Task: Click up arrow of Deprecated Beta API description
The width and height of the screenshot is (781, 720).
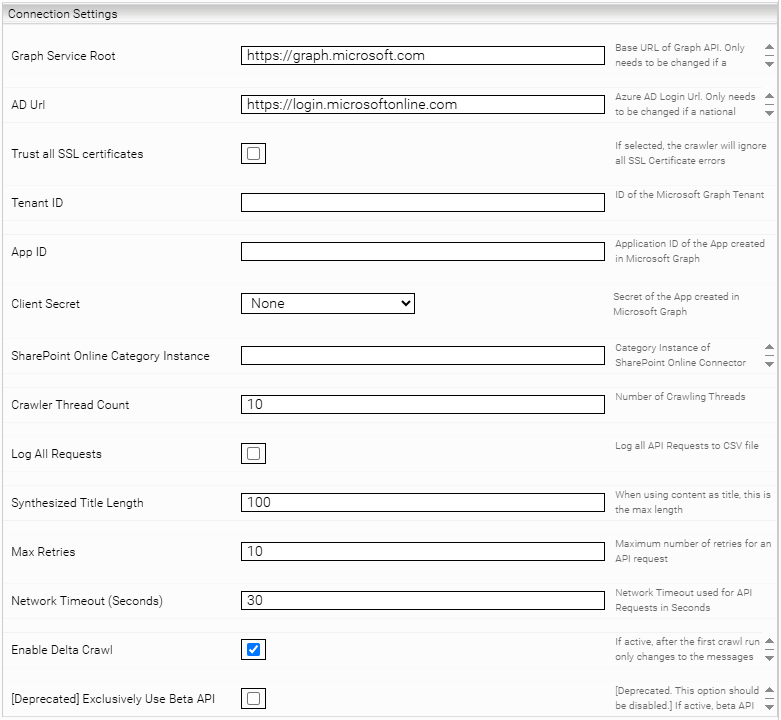Action: pyautogui.click(x=769, y=691)
